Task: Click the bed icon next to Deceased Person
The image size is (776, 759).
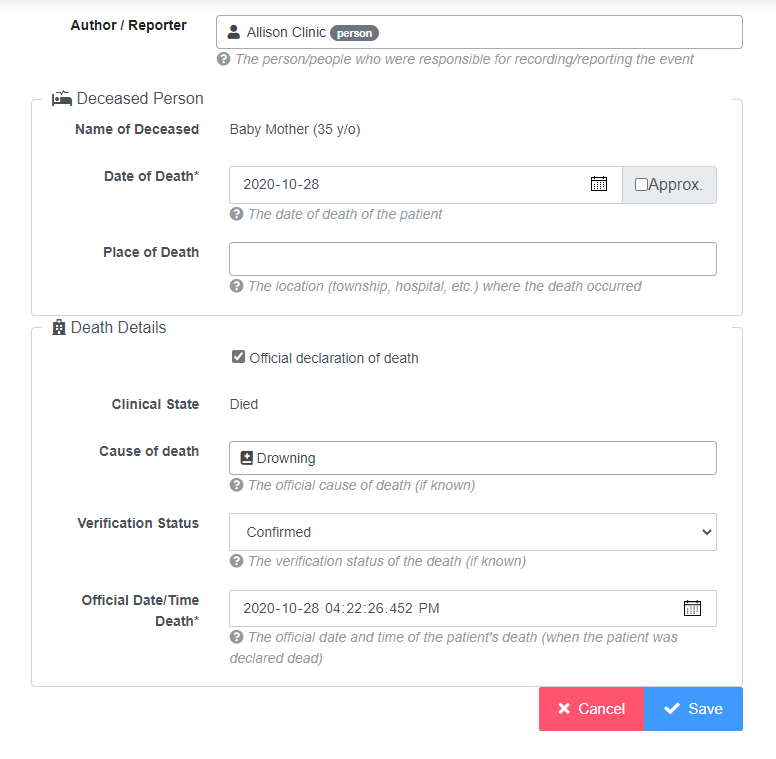Action: pyautogui.click(x=62, y=98)
